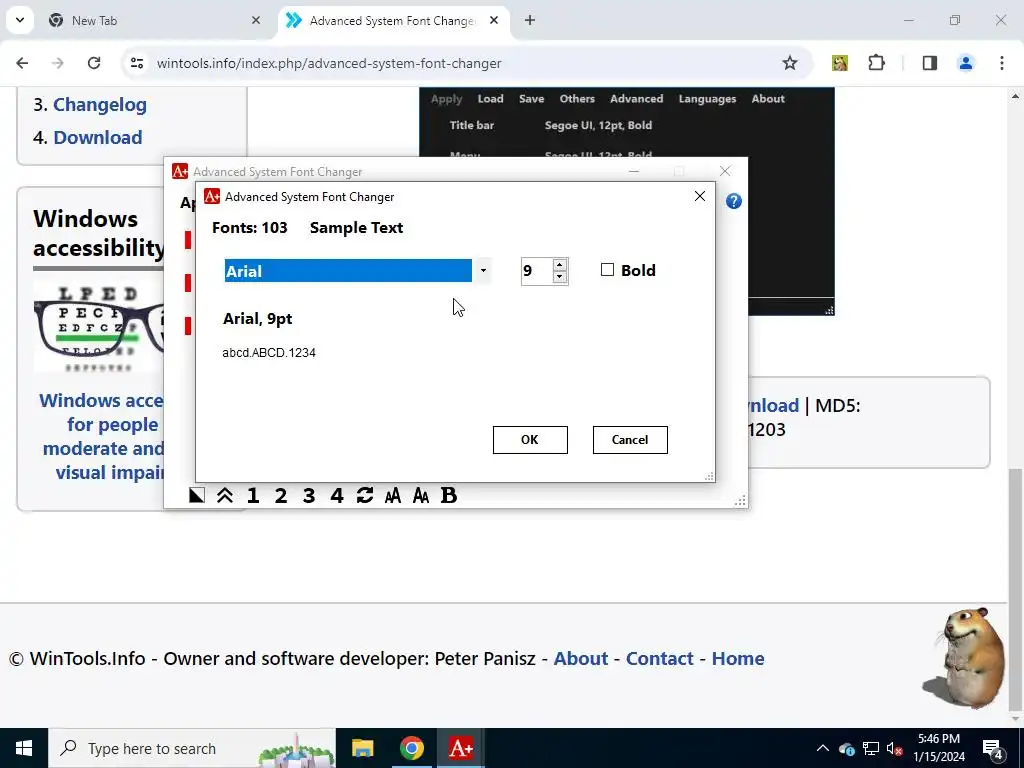Screen dimensions: 1024x768
Task: Open the Download link in contents list
Action: [x=98, y=137]
